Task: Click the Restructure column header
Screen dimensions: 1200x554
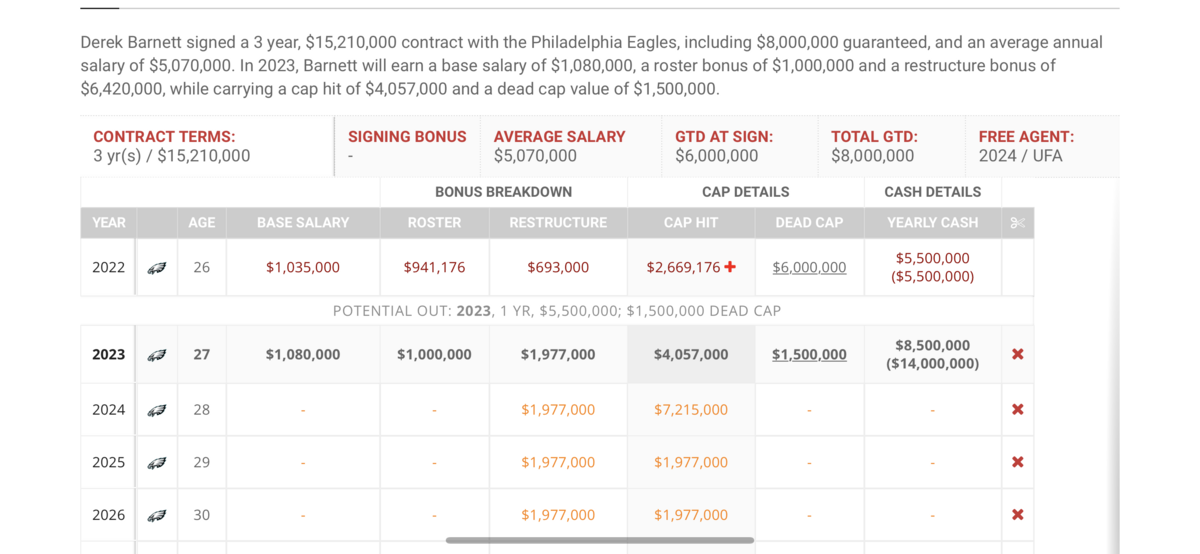Action: pyautogui.click(x=558, y=223)
